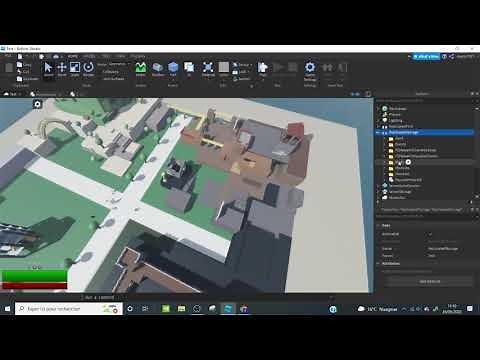Select the Test place document tab
Screen dimensions: 480x360
[x=13, y=94]
